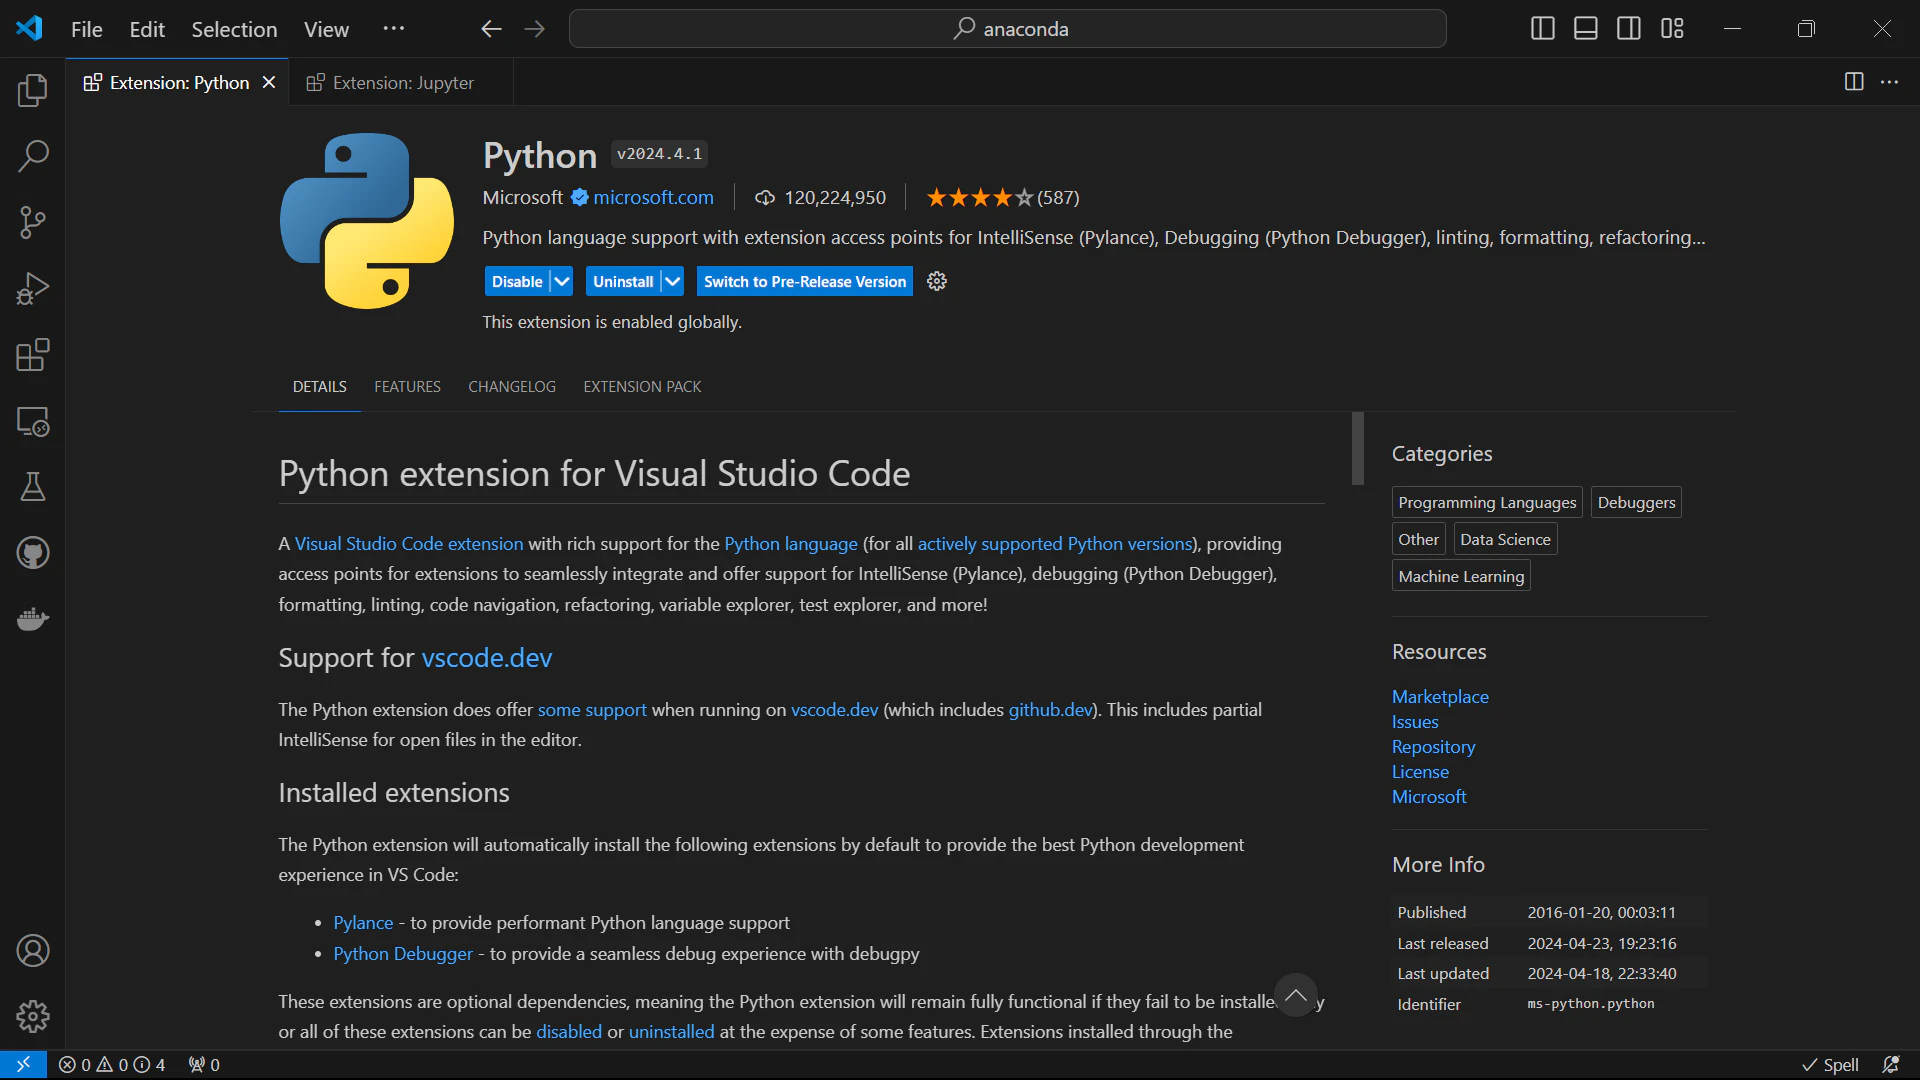Go forward with the navigation arrow
The height and width of the screenshot is (1080, 1920).
[x=535, y=29]
